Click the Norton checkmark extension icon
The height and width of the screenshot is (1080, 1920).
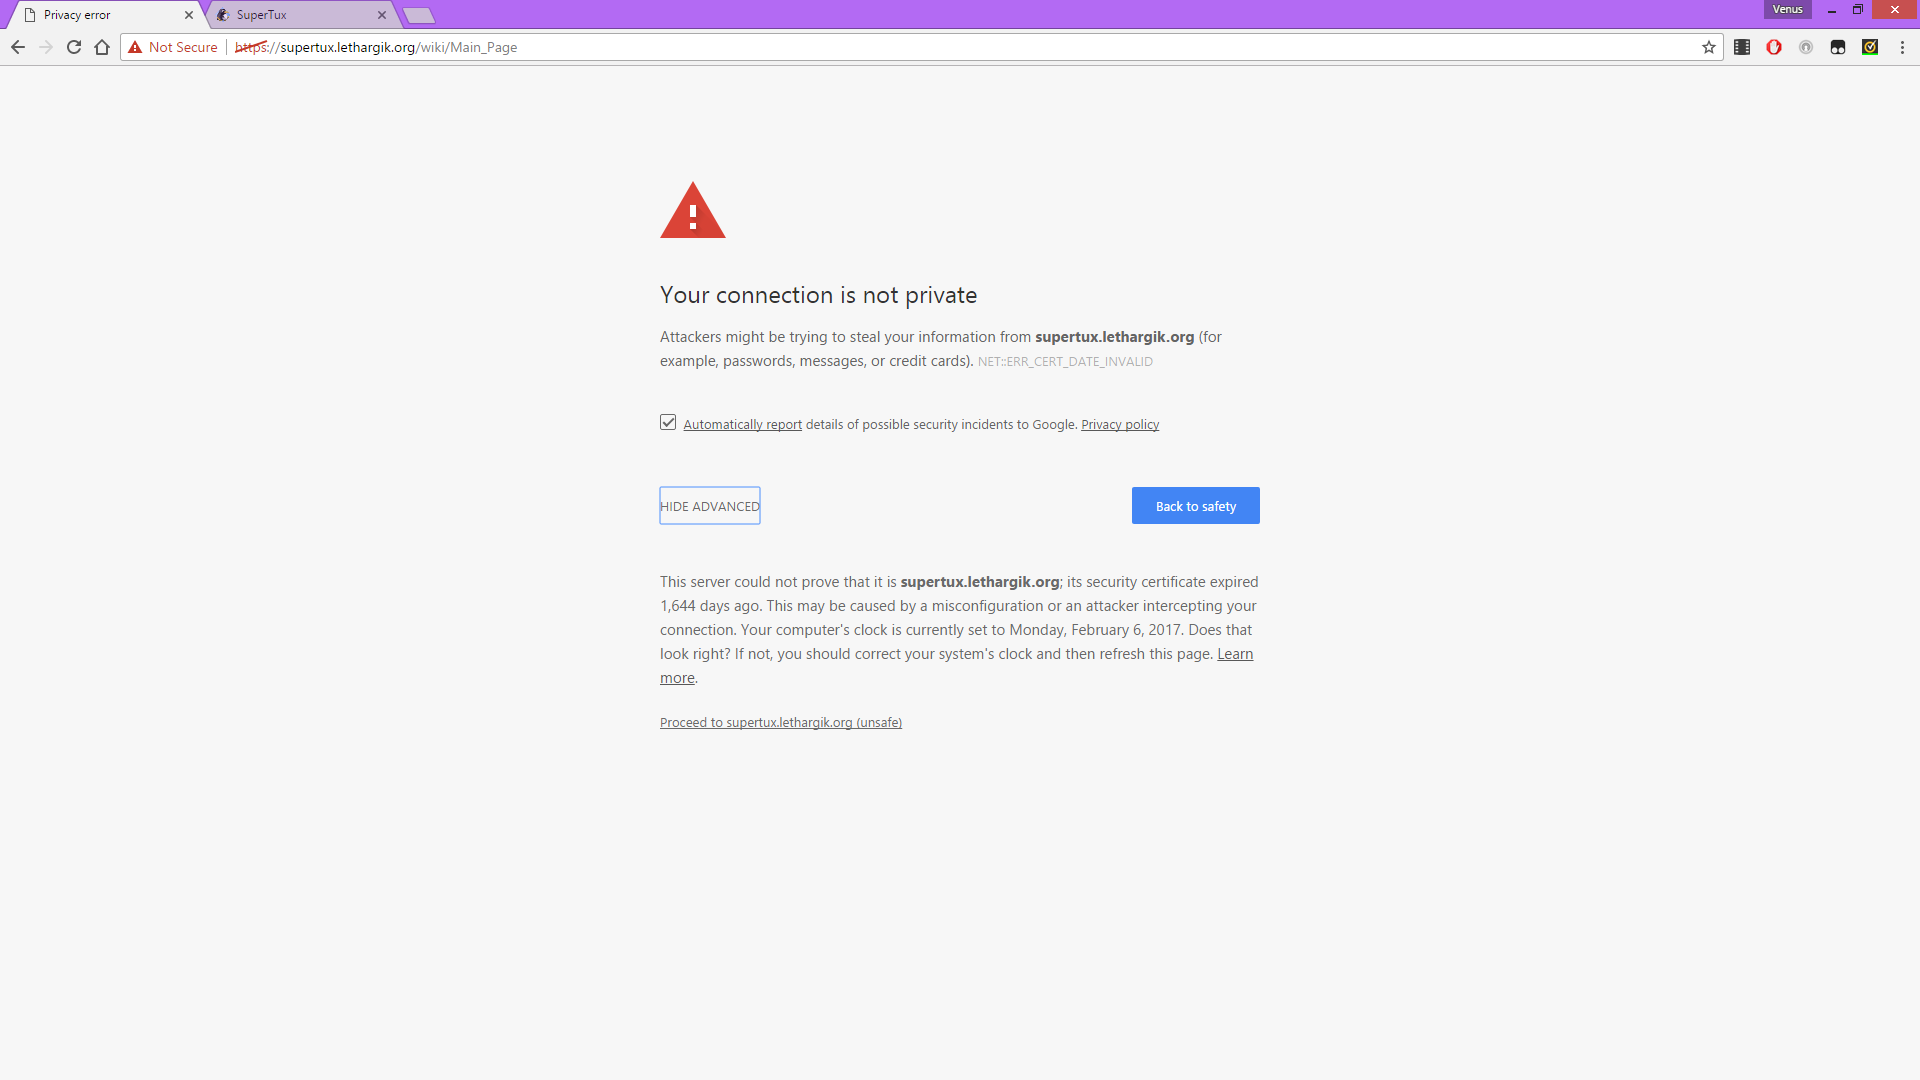(x=1870, y=47)
